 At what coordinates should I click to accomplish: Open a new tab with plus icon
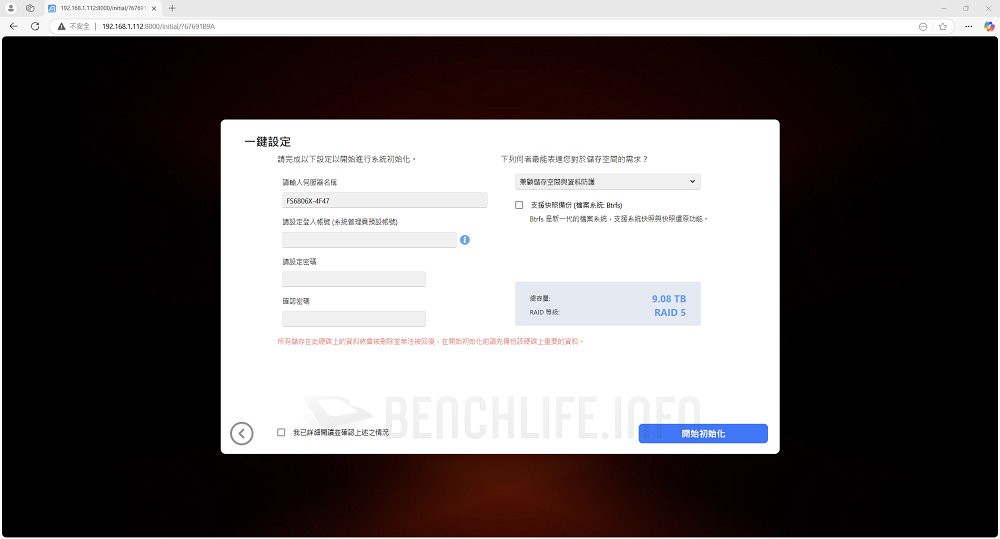coord(172,8)
